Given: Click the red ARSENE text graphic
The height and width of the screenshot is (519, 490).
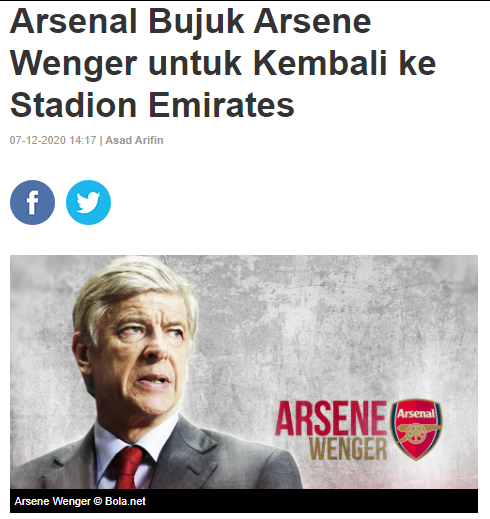Looking at the screenshot, I should 331,418.
